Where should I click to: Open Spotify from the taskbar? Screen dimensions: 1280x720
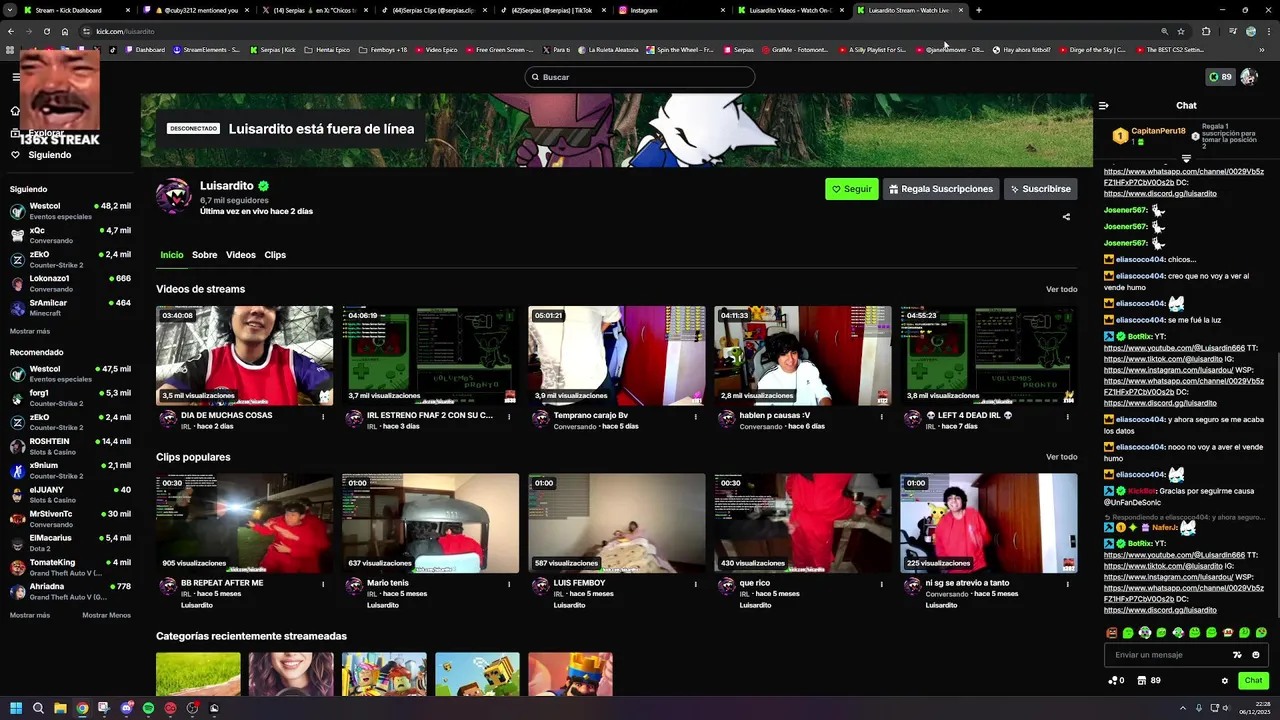pyautogui.click(x=148, y=708)
